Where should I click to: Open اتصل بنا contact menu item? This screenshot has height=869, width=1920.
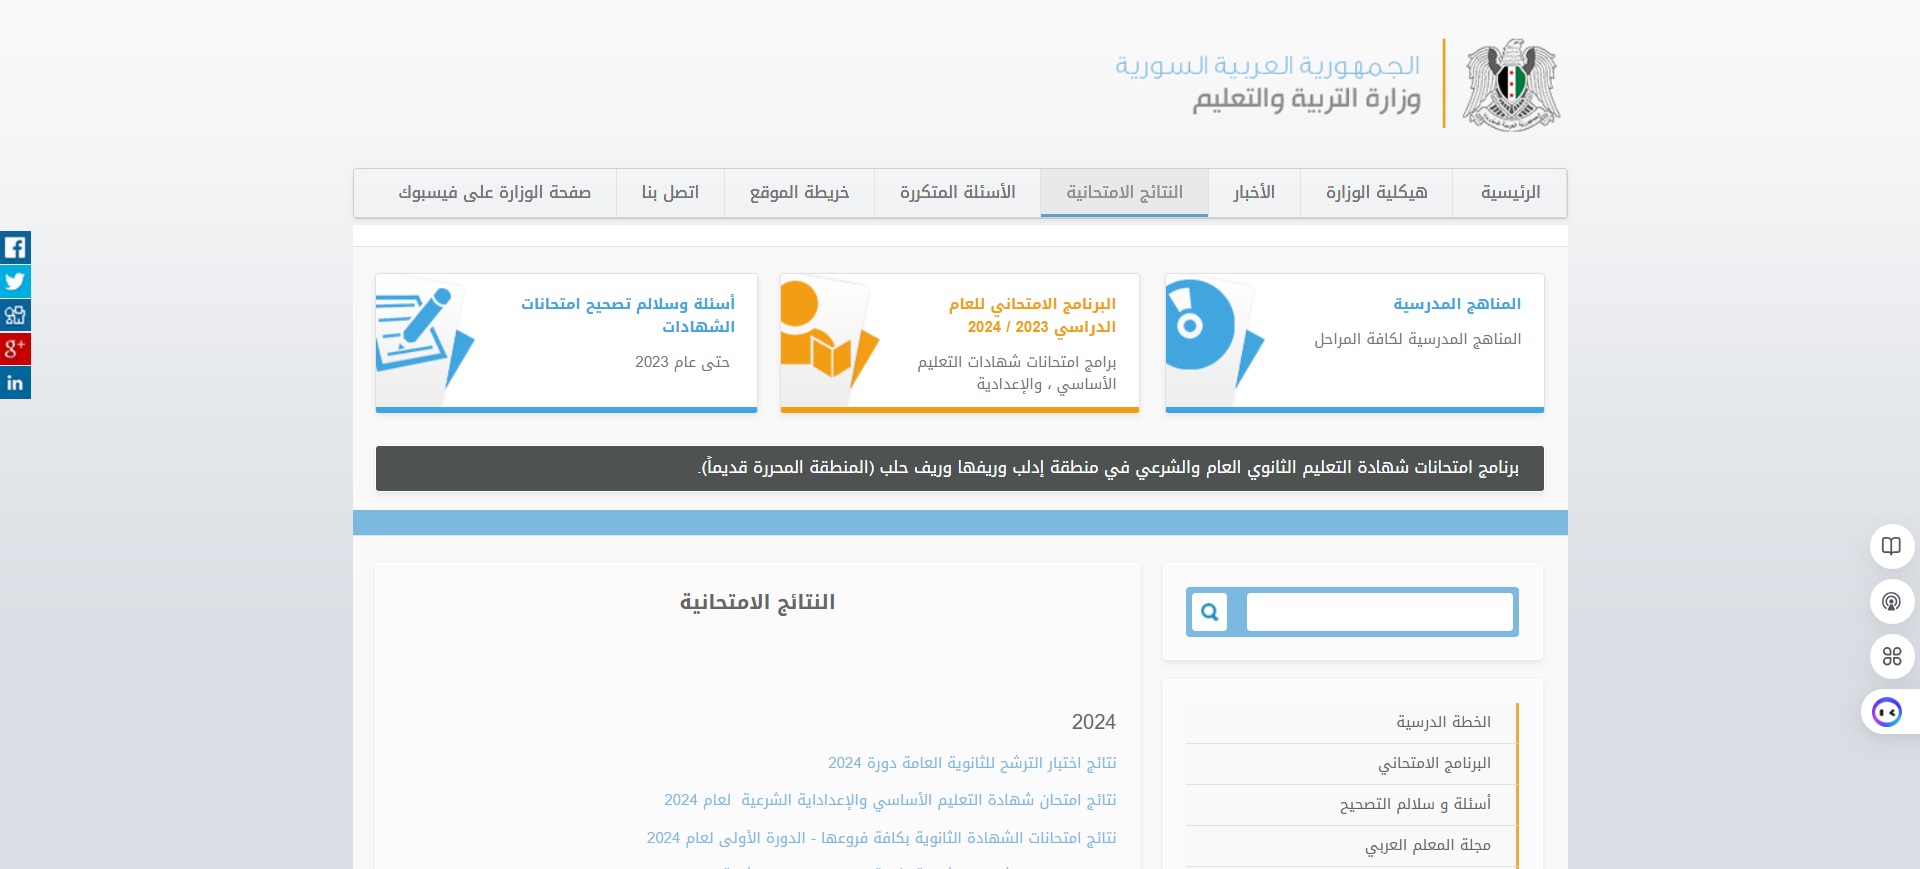pyautogui.click(x=670, y=192)
